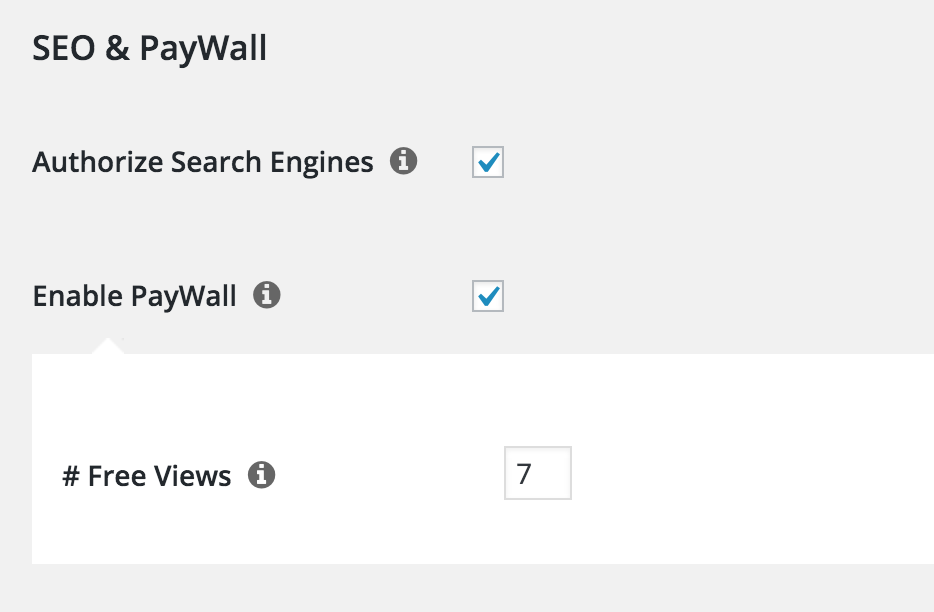View help for Authorize Search Engines setting
The height and width of the screenshot is (612, 934).
pyautogui.click(x=404, y=161)
